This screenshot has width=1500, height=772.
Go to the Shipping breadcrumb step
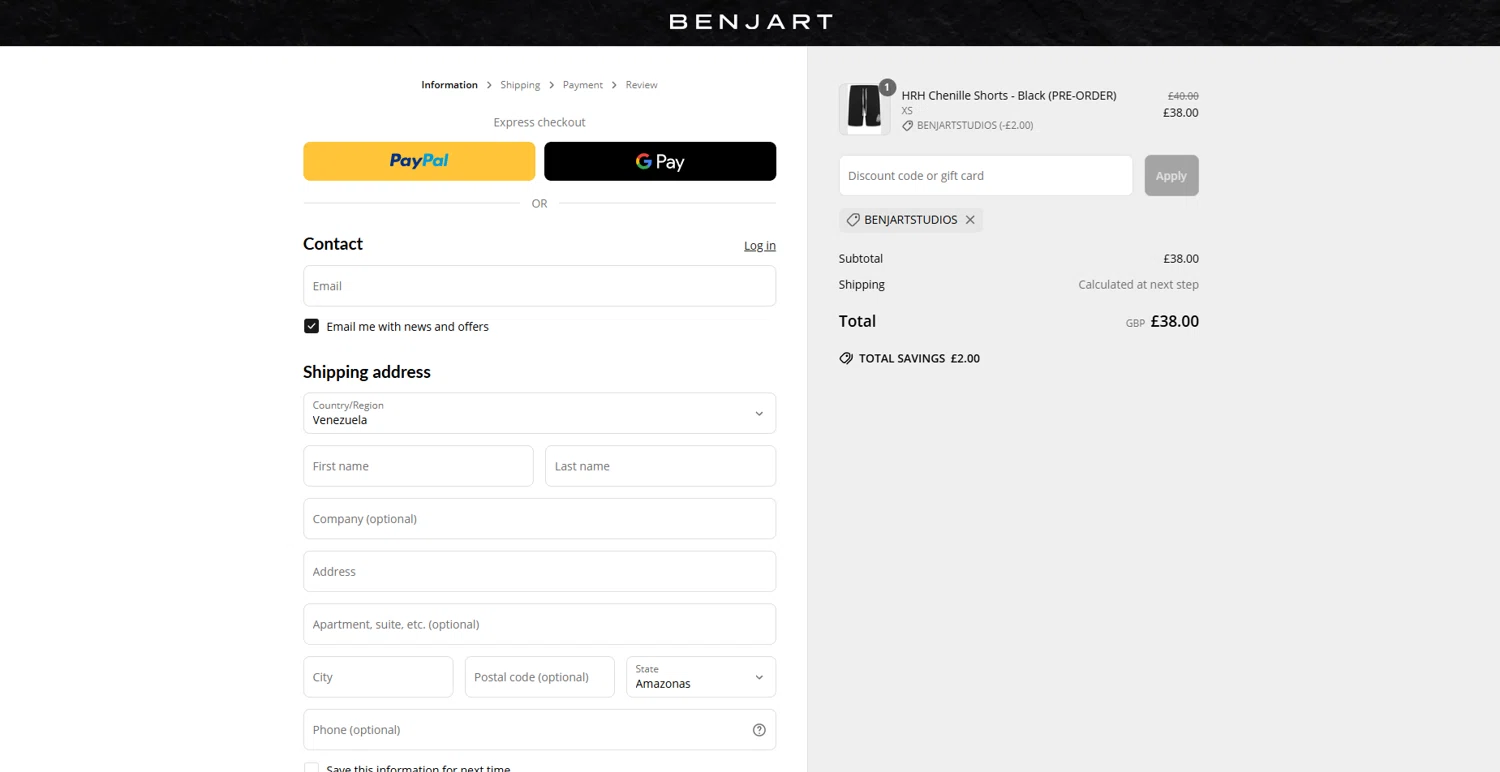[520, 85]
